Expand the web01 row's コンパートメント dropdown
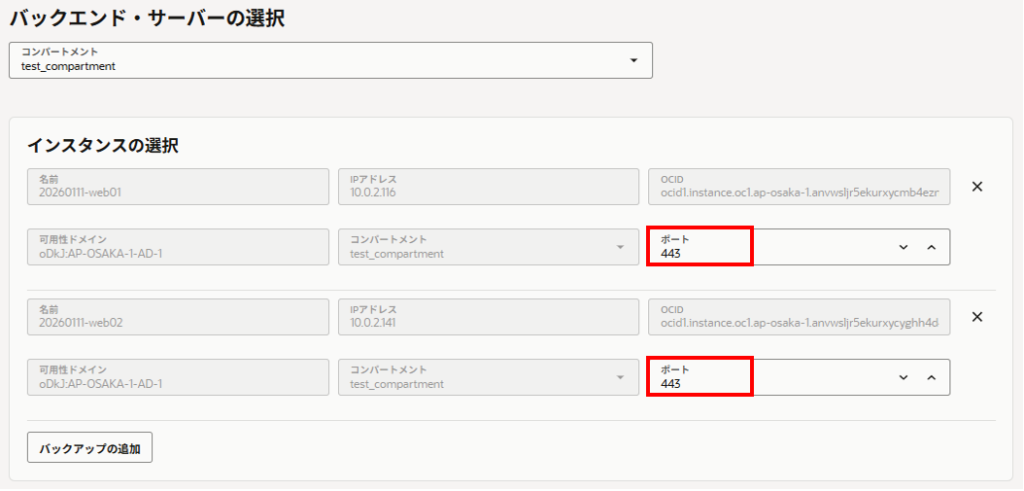Viewport: 1024px width, 491px height. 620,247
